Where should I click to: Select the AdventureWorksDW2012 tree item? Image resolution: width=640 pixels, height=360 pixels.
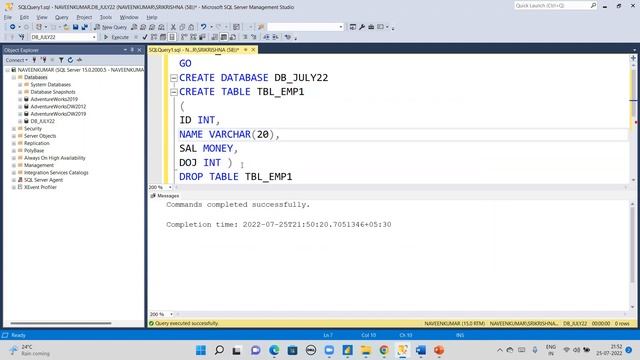tap(58, 107)
